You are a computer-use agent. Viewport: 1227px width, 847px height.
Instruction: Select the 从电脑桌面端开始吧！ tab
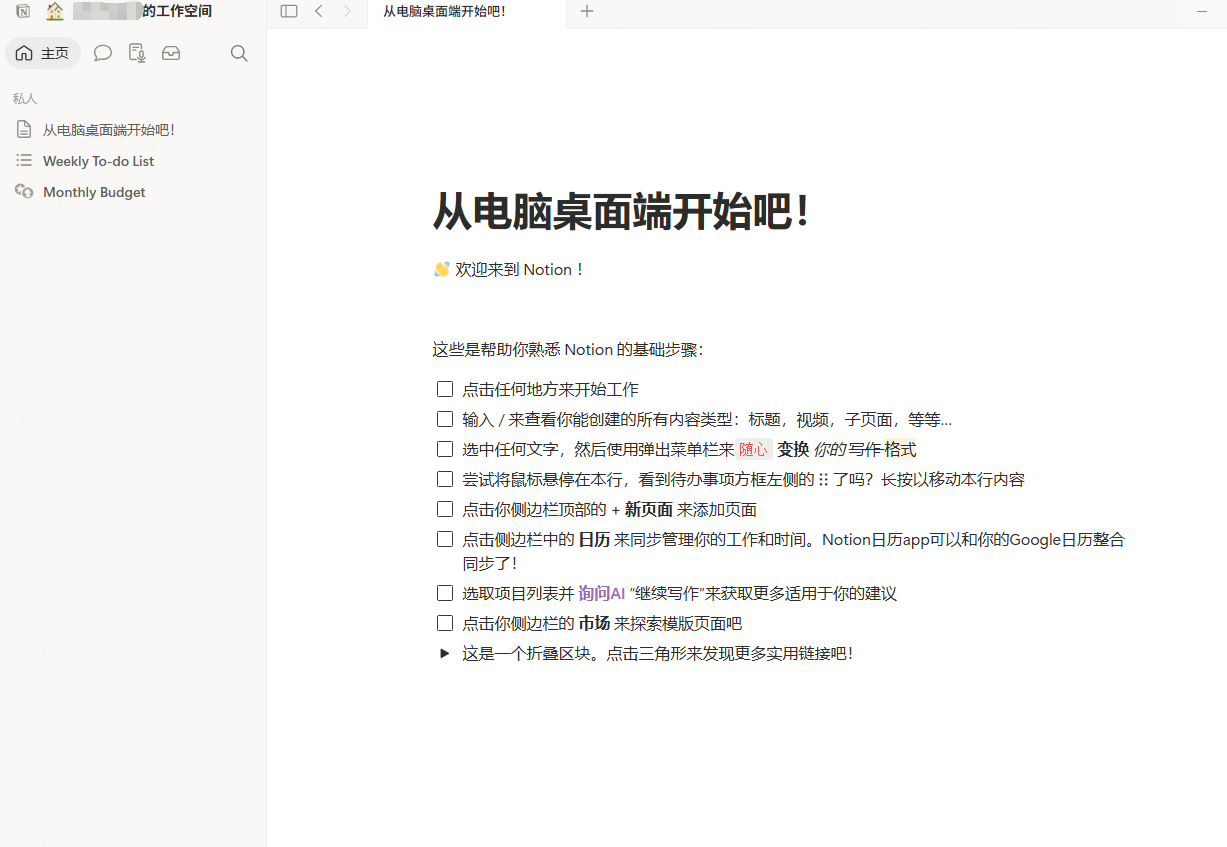click(466, 12)
